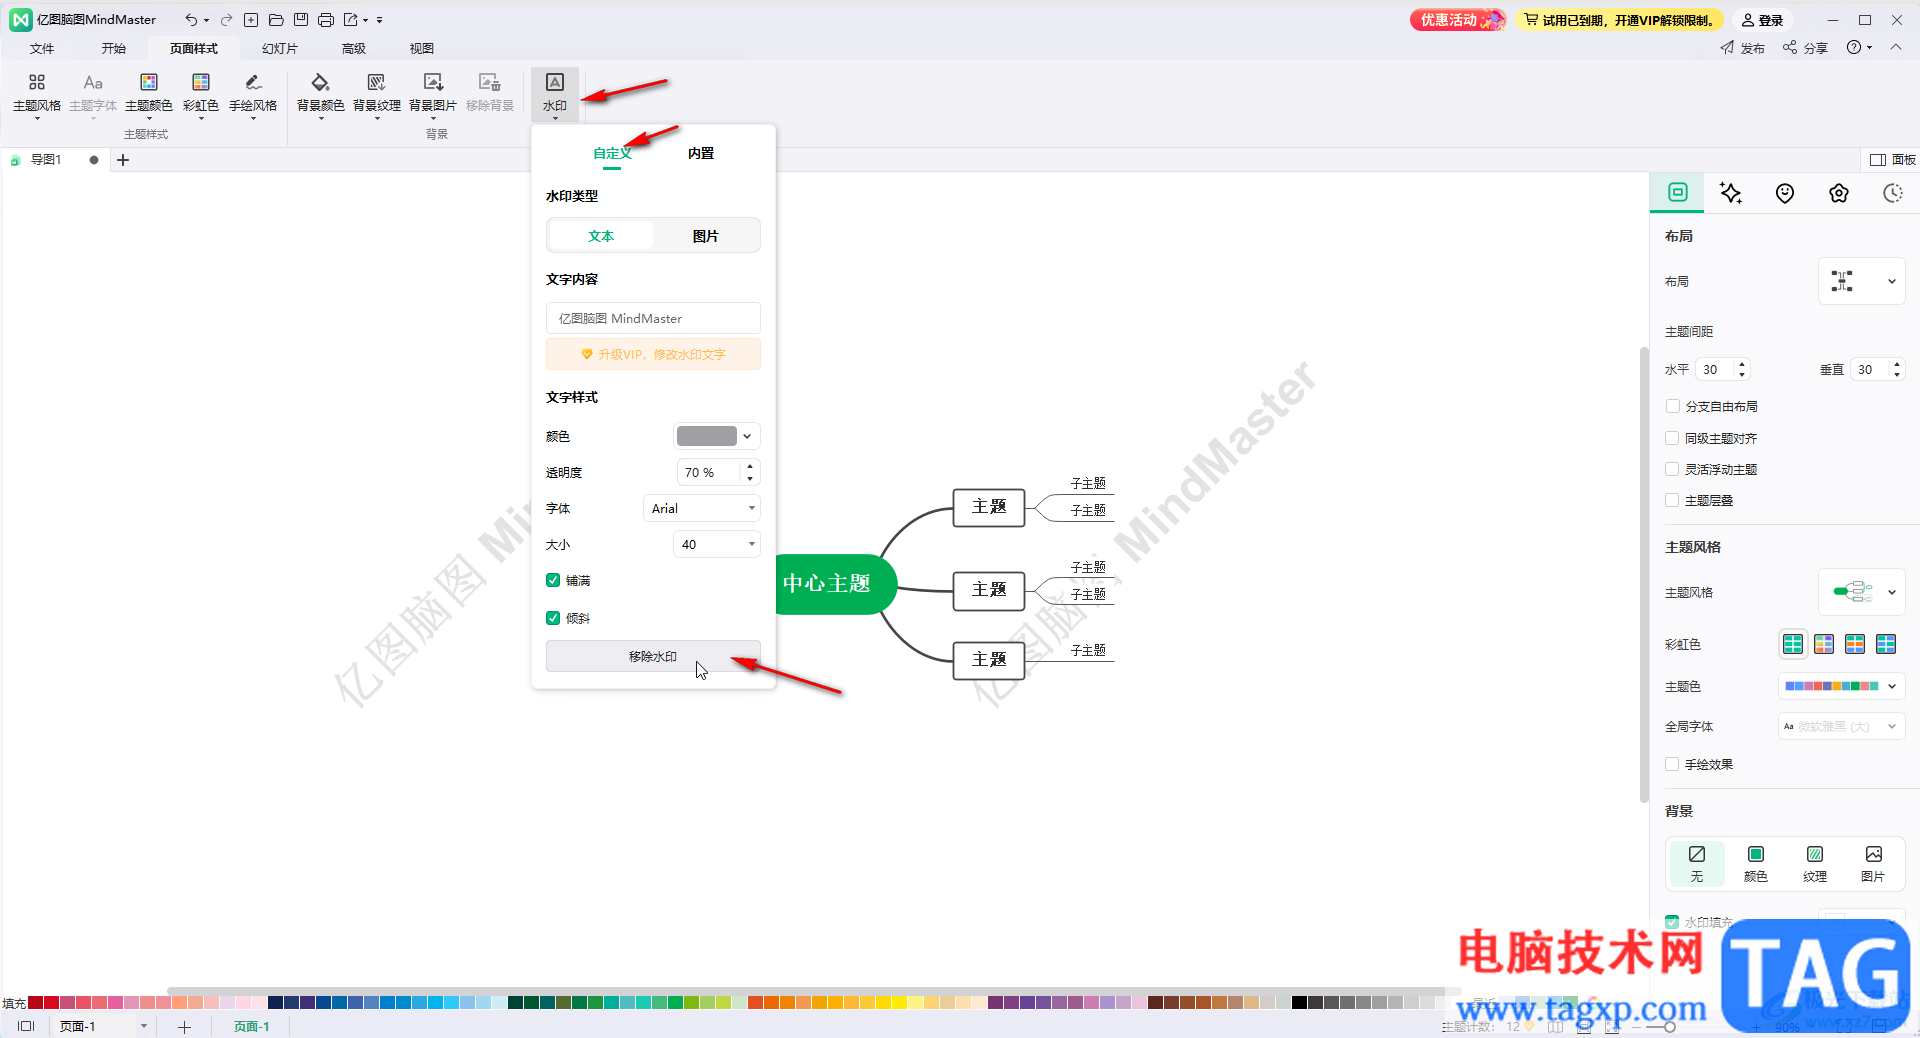Open the 彩虹色 rainbow color tool
1920x1038 pixels.
pos(201,94)
